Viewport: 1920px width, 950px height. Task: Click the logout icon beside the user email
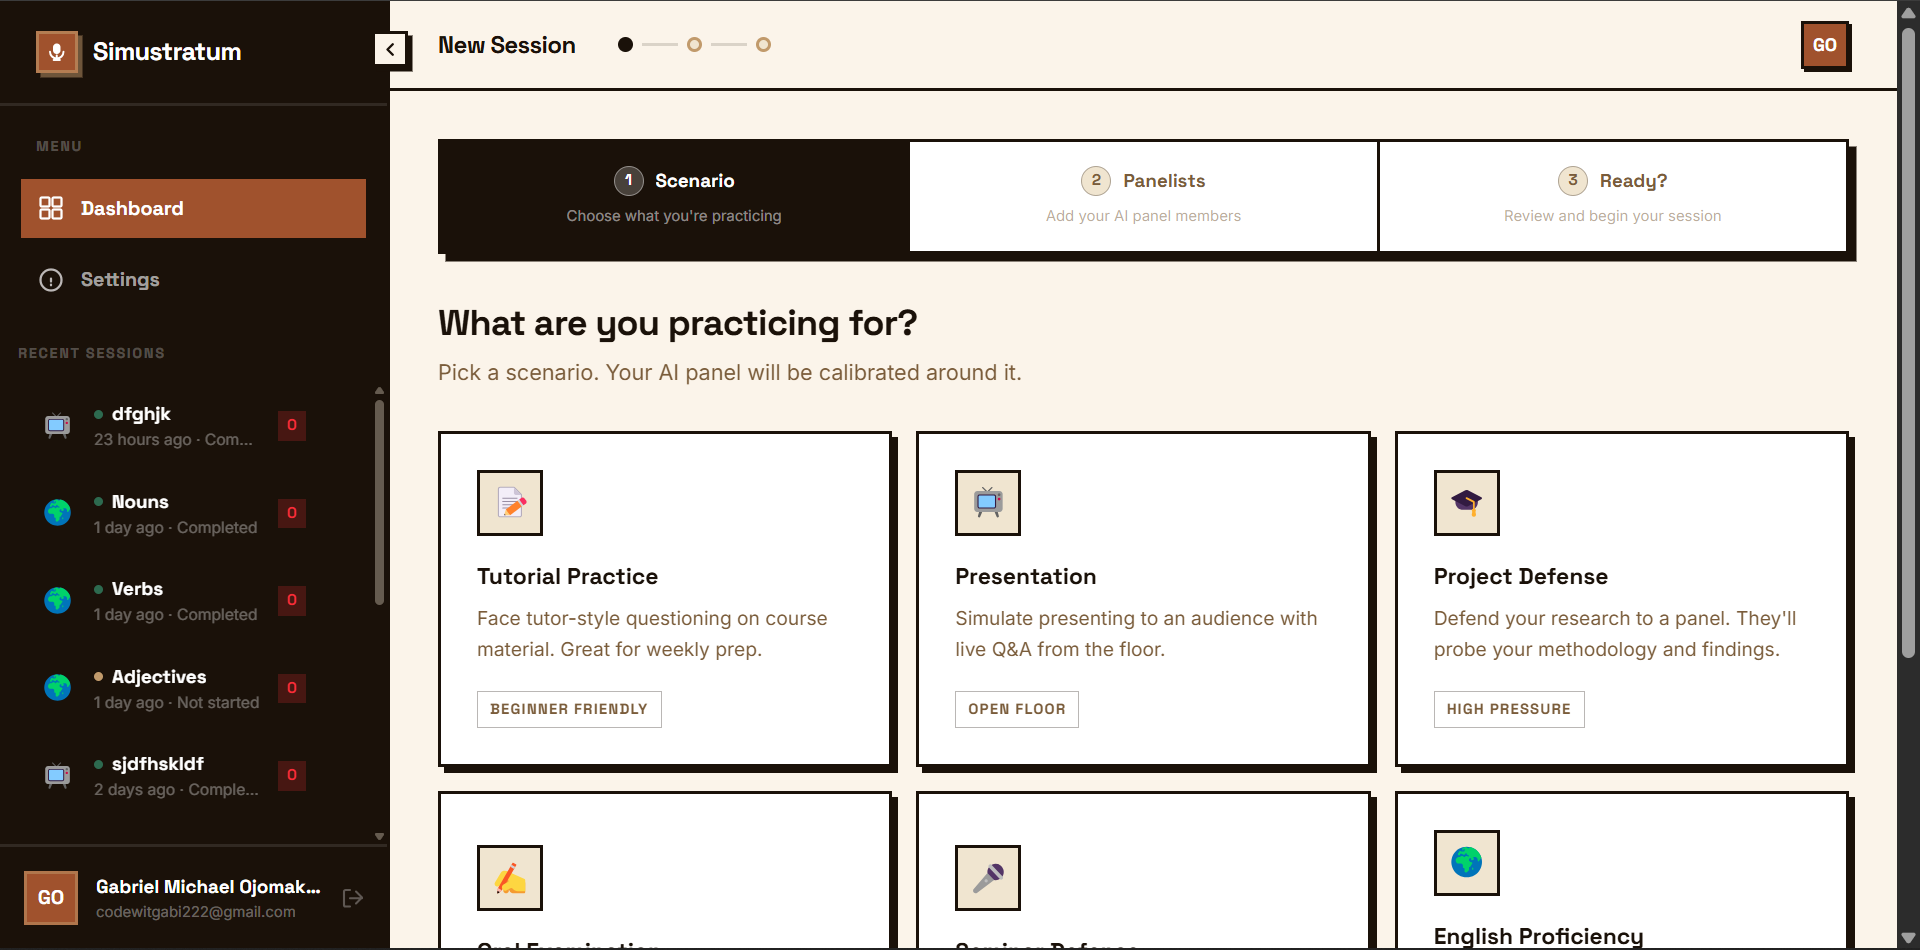coord(352,898)
